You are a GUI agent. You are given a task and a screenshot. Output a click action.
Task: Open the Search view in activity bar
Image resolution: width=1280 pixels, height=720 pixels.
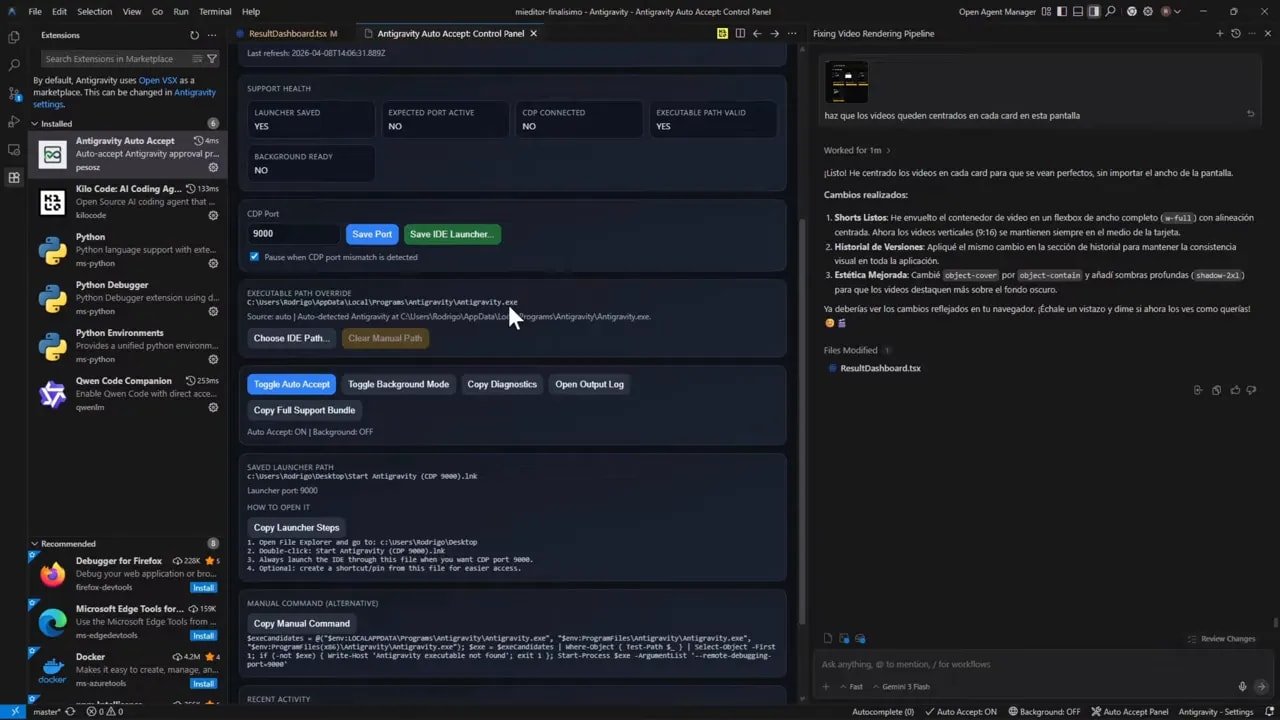(14, 65)
